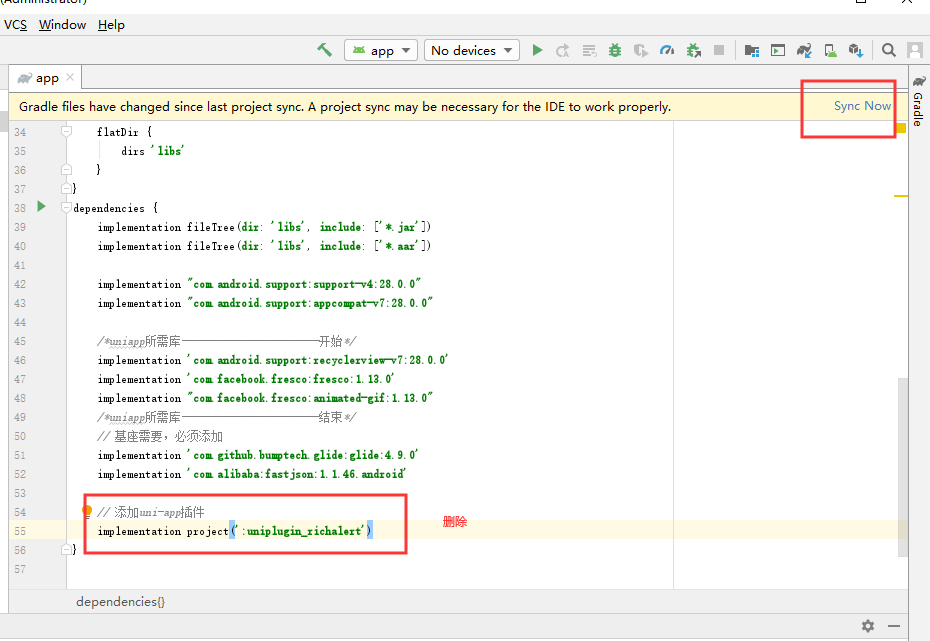Click the 'uniapp所需库 结束' comment line

point(227,417)
